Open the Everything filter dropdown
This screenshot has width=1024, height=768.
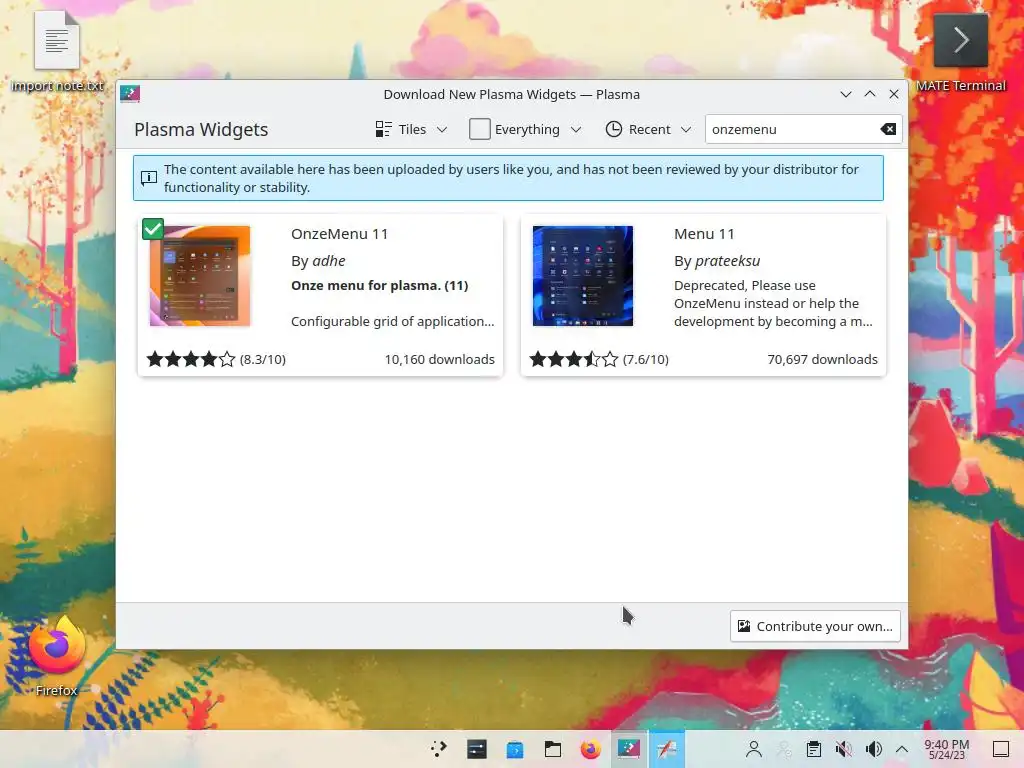[x=525, y=129]
